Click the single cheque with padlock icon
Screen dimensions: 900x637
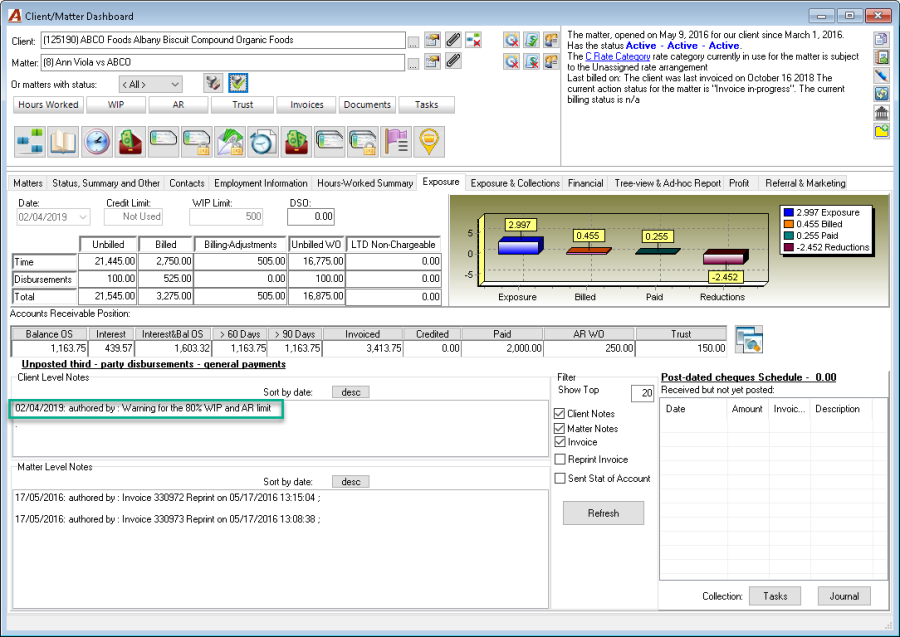(196, 141)
